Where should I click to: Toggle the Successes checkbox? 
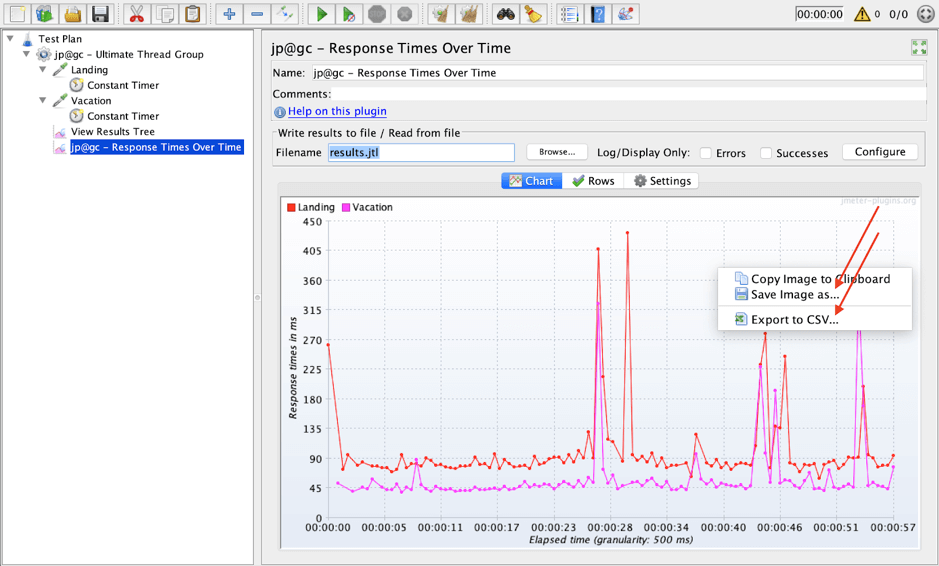(x=766, y=153)
